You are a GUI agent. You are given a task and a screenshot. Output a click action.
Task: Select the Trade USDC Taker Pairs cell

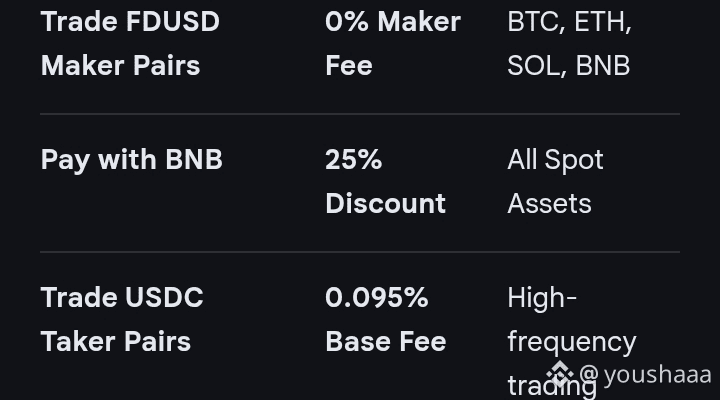pos(122,319)
